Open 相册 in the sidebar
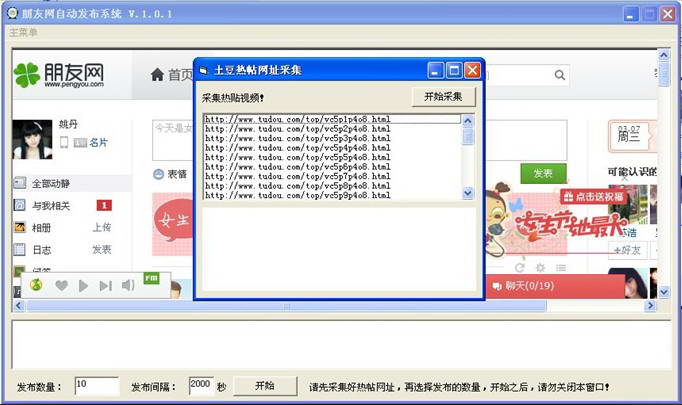This screenshot has width=682, height=405. coord(41,228)
